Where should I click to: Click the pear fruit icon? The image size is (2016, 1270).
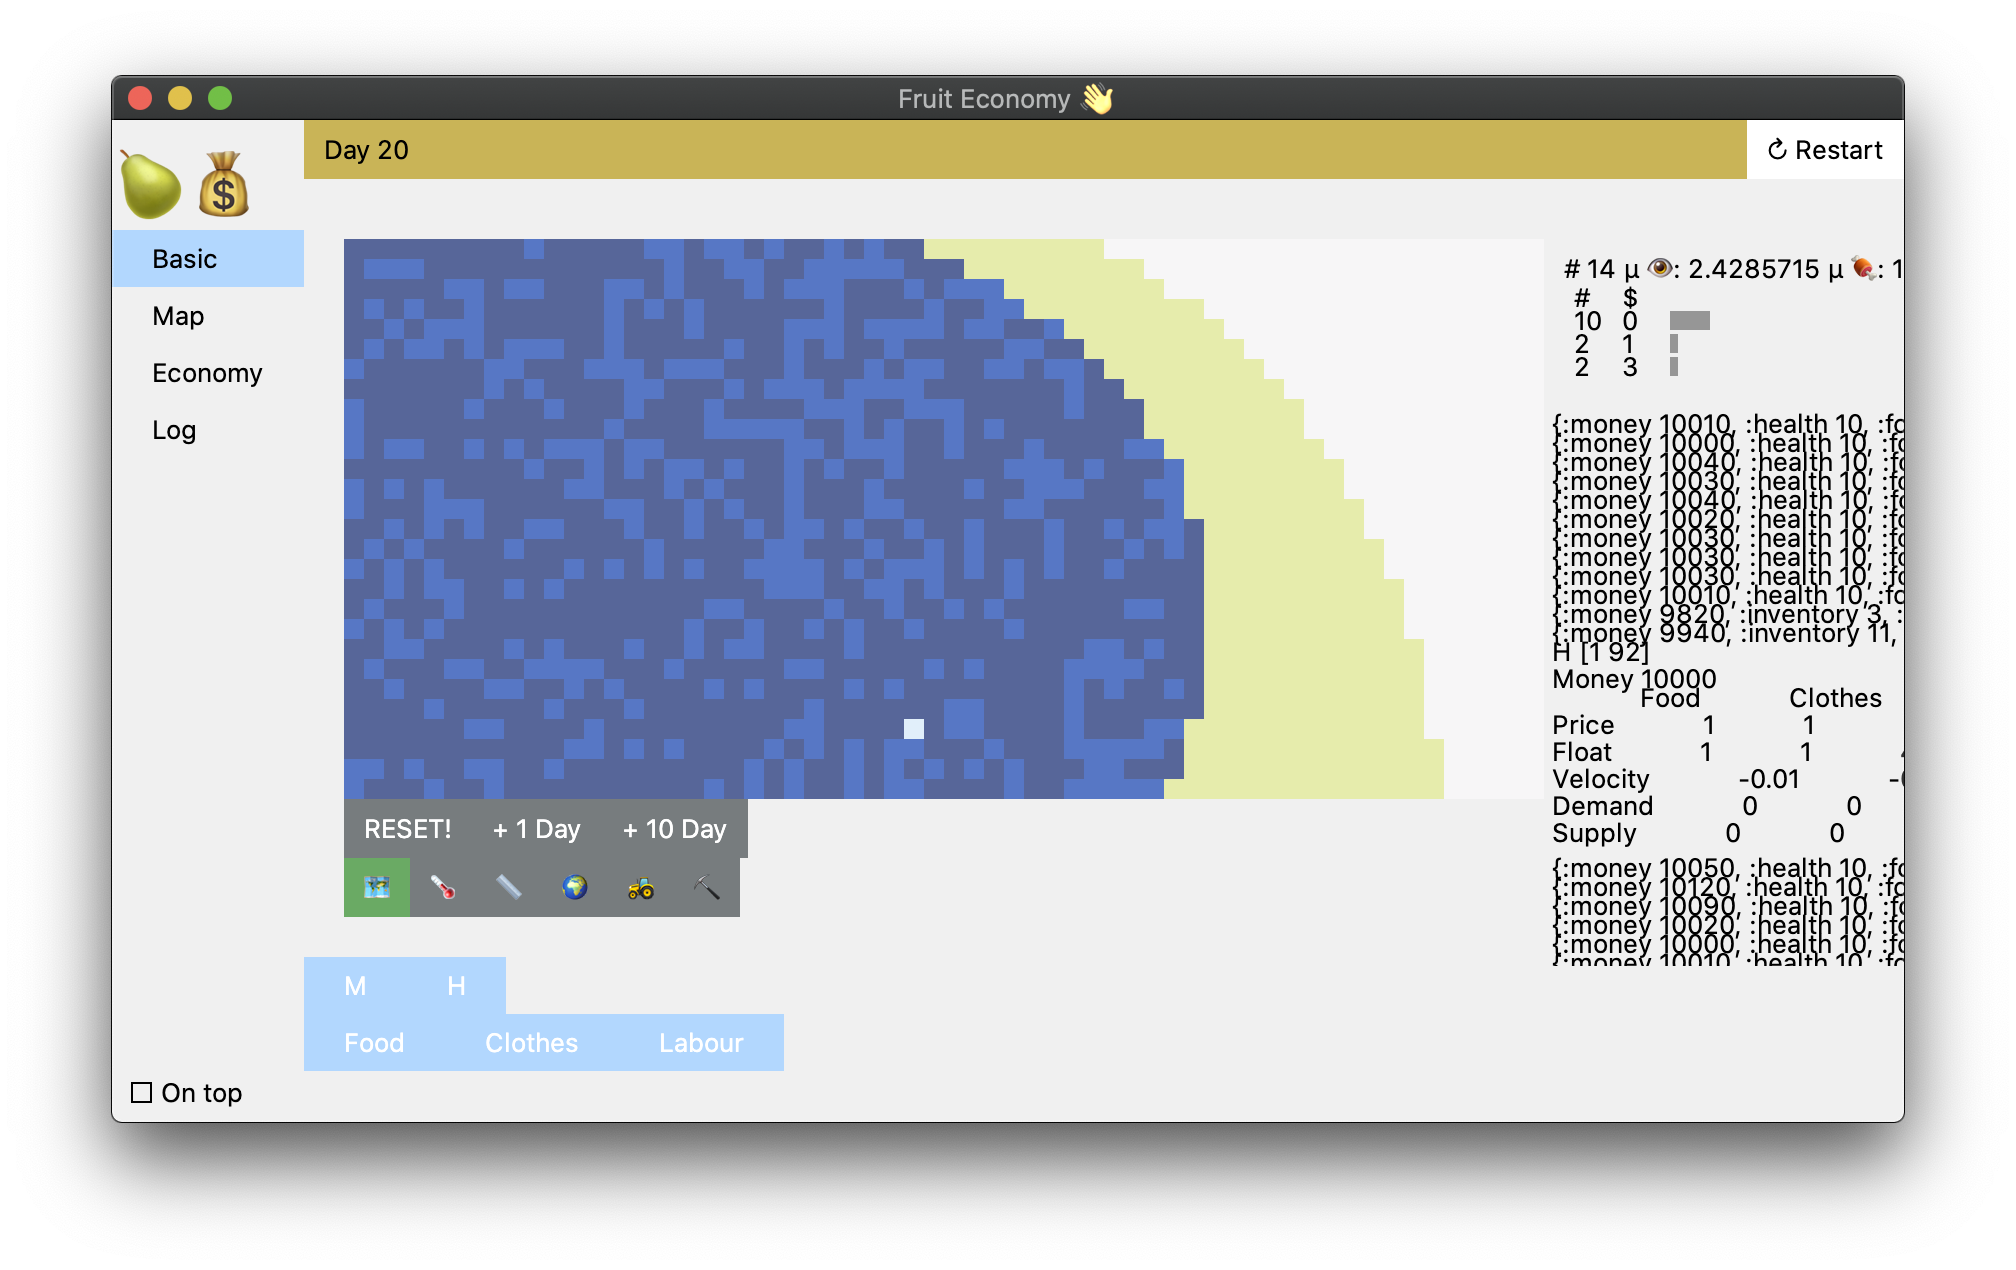pyautogui.click(x=149, y=183)
